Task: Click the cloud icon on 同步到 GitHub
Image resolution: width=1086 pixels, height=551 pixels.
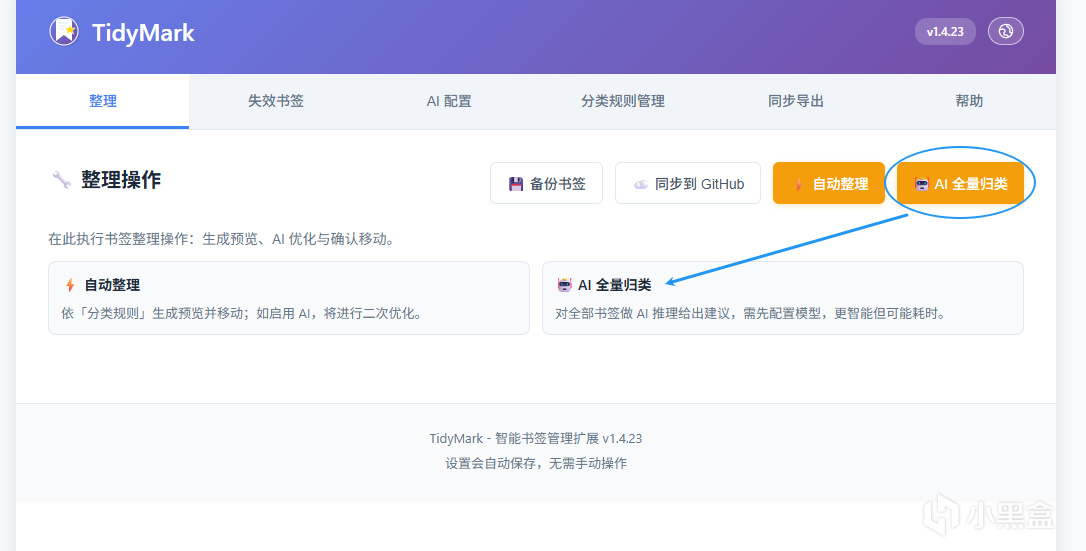Action: coord(641,184)
